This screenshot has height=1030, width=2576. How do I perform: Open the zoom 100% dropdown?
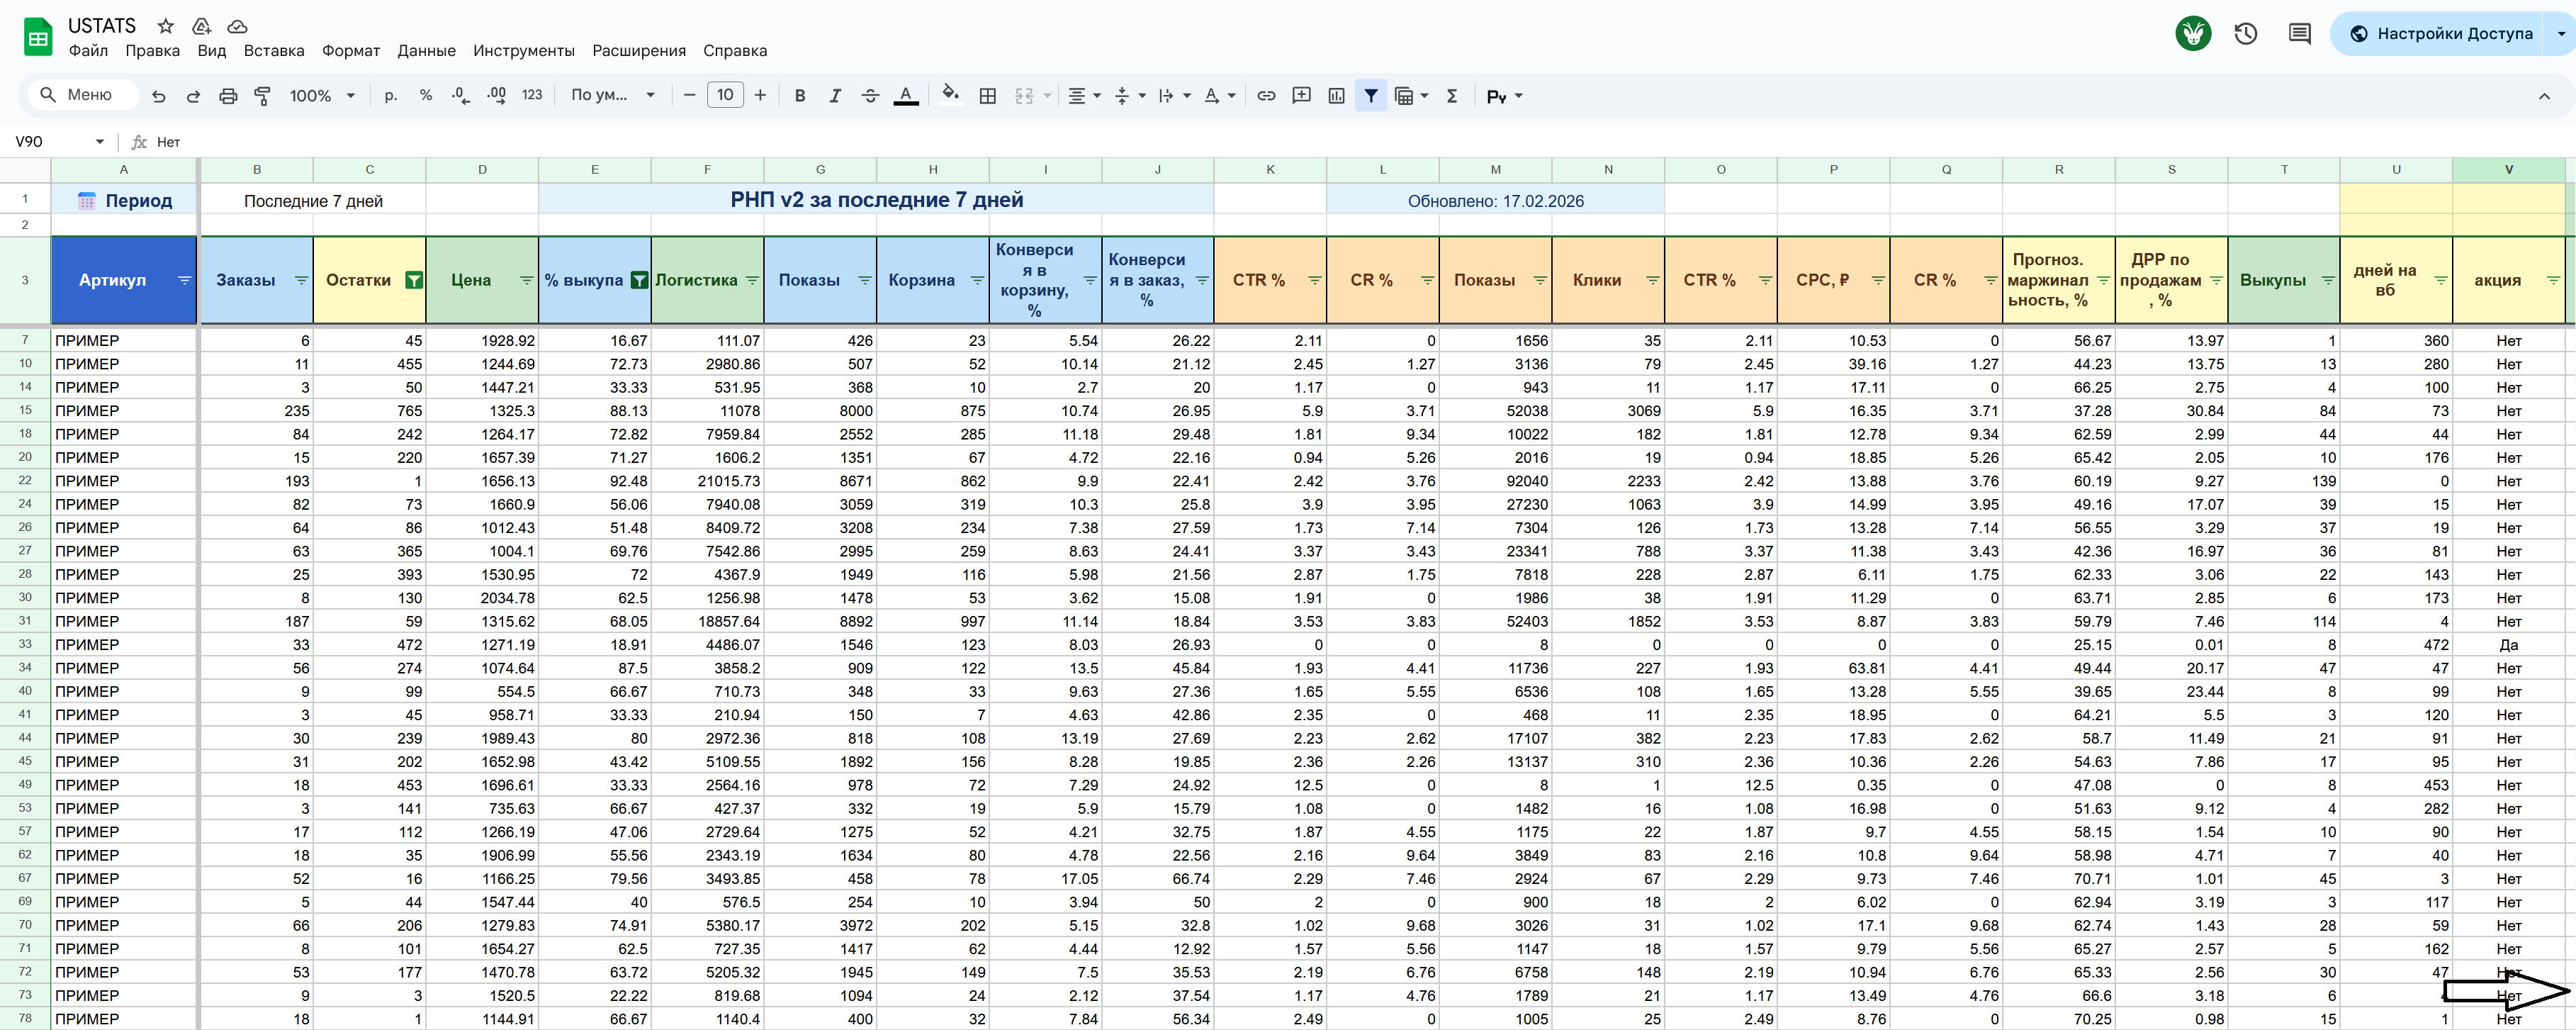coord(322,96)
